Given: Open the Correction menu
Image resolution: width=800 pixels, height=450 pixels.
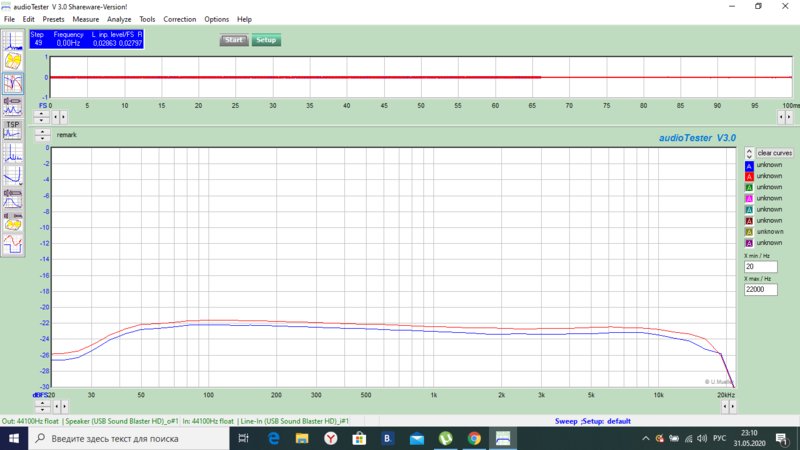Looking at the screenshot, I should [180, 19].
